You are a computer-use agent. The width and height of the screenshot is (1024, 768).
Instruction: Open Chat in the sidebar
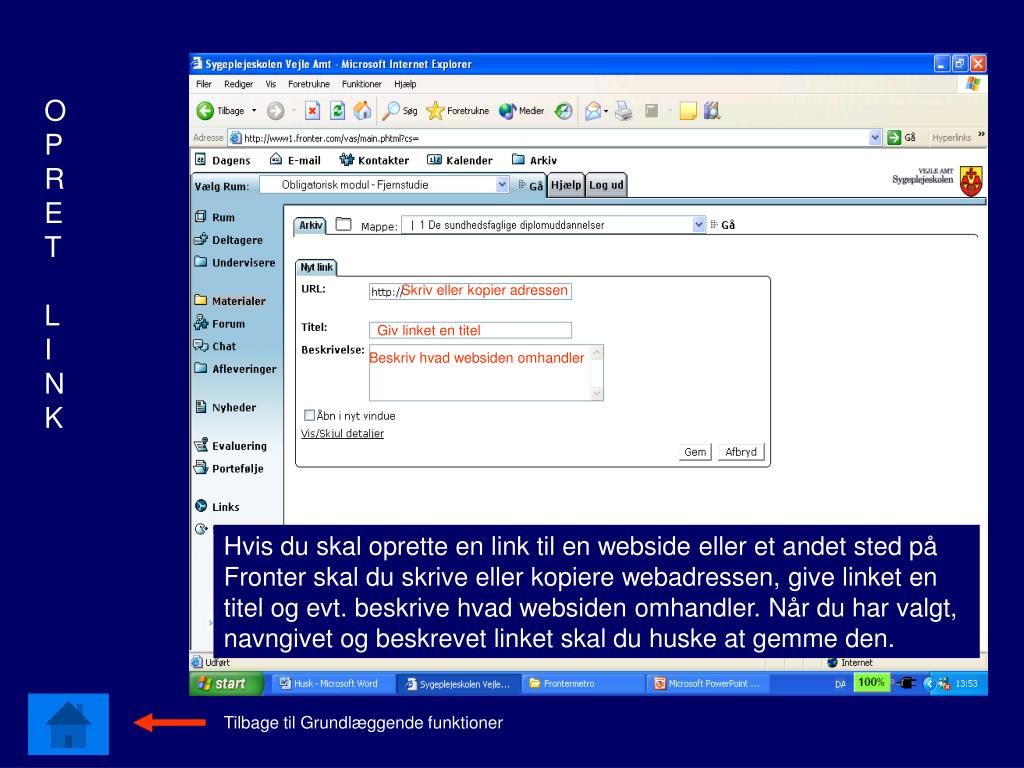tap(215, 346)
